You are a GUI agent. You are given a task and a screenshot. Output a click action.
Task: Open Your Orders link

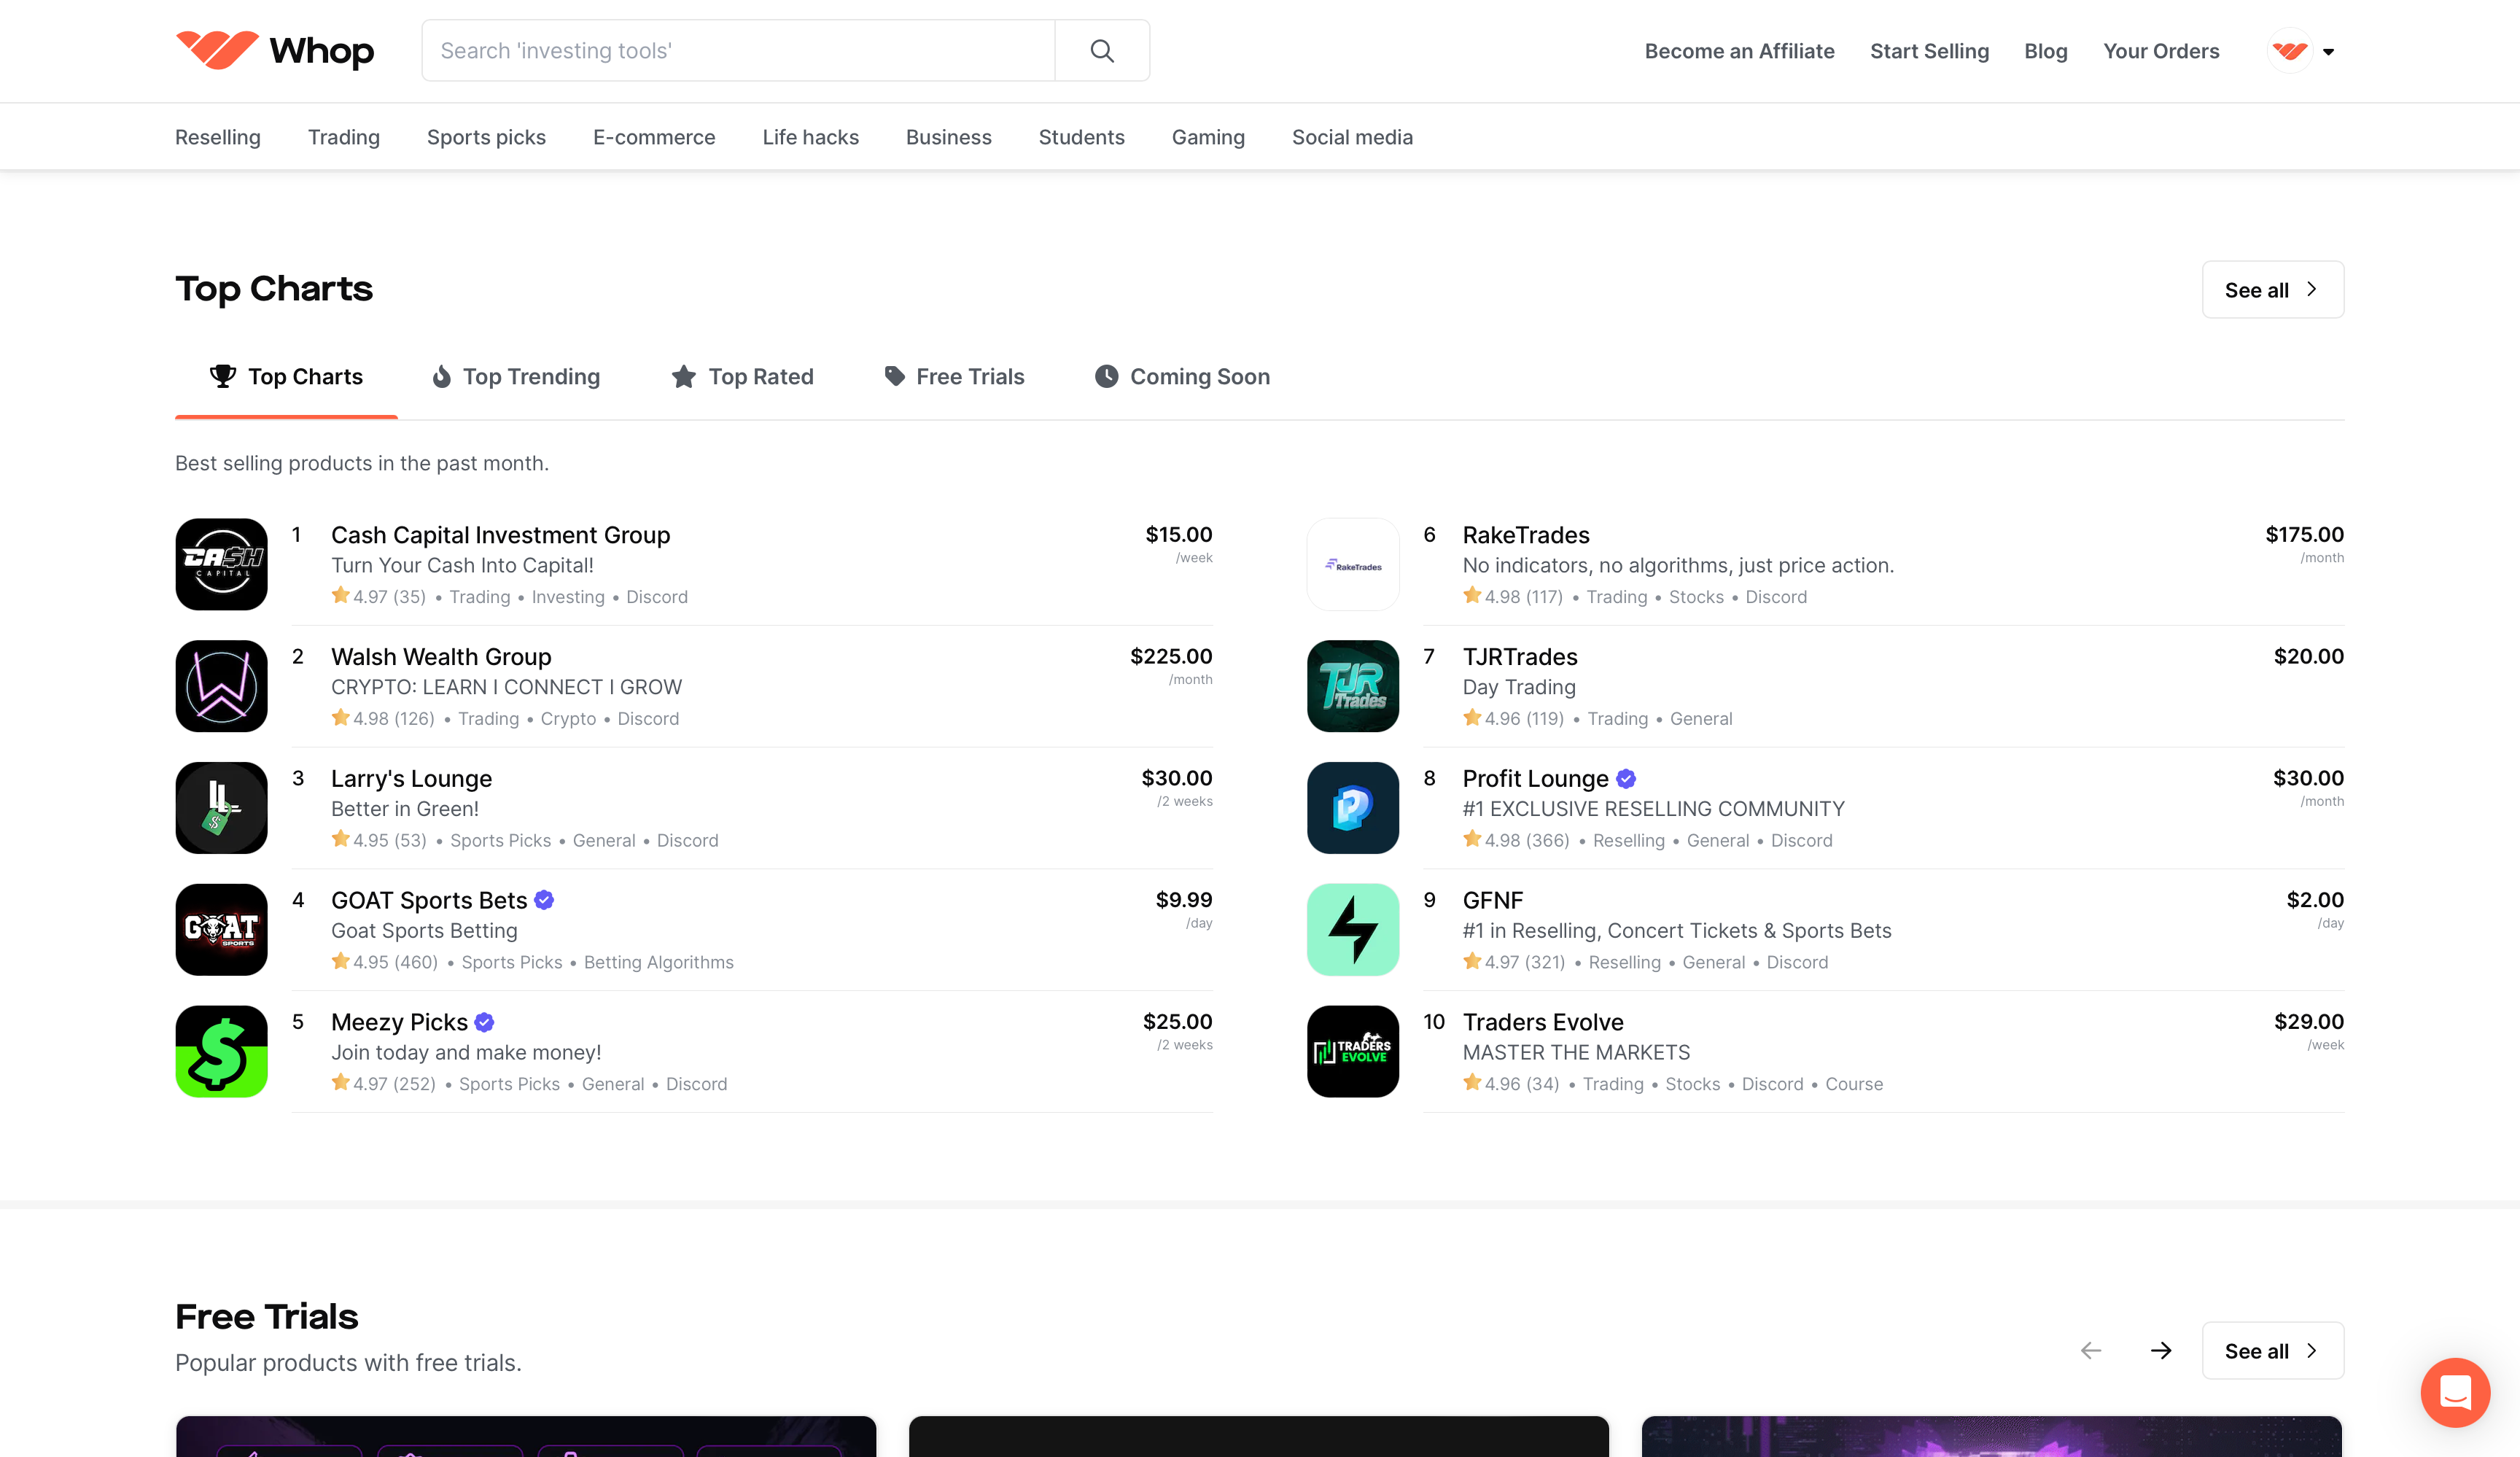pos(2160,51)
